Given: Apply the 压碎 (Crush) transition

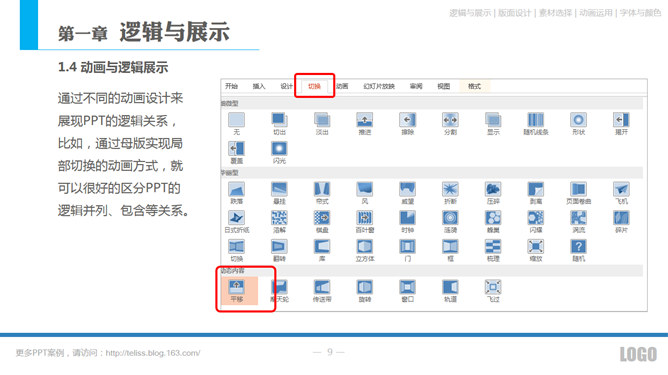Looking at the screenshot, I should (493, 193).
